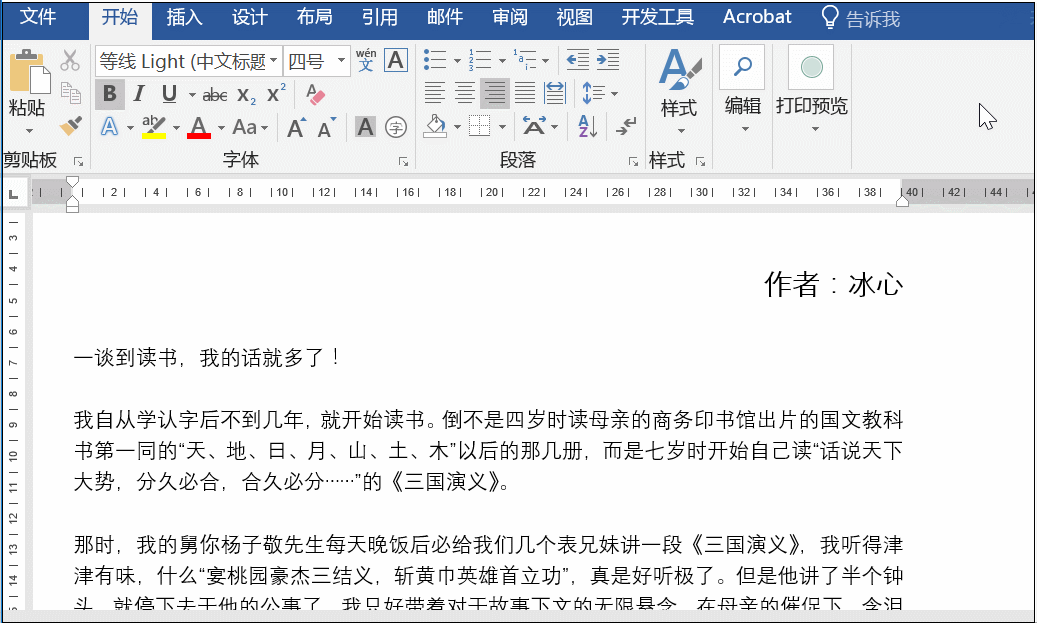Click the borders grid icon
The width and height of the screenshot is (1037, 623).
[479, 126]
